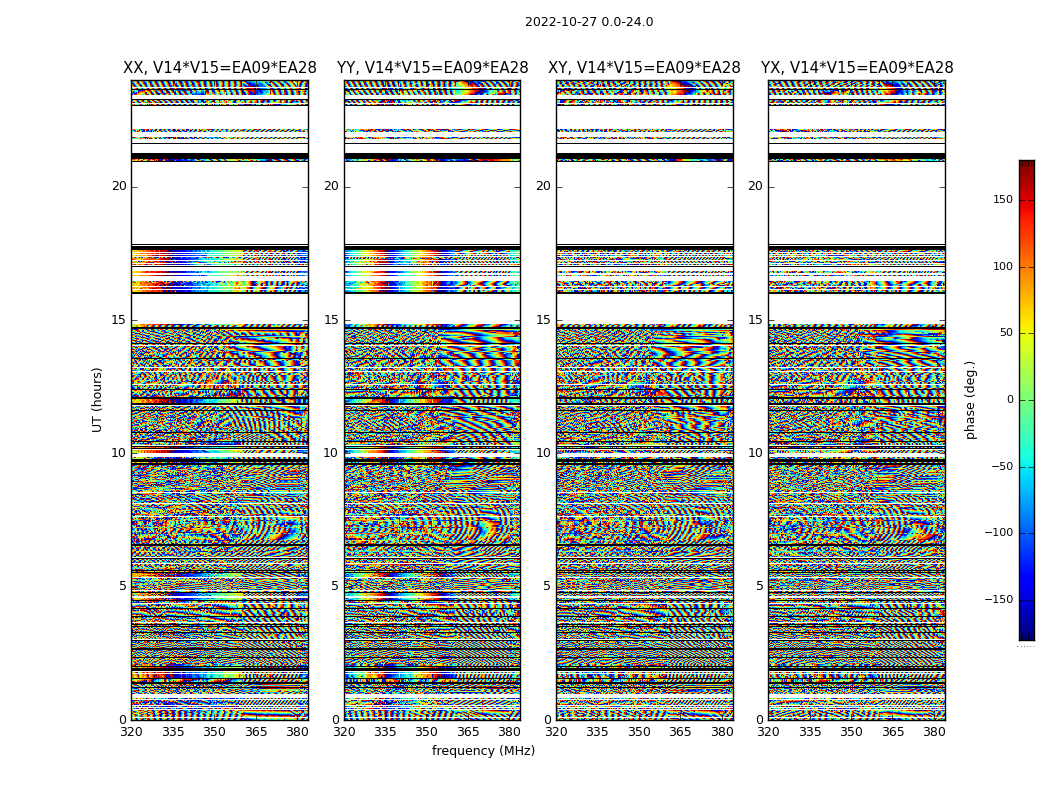Click the '15' UT hour tick of XY panel
Viewport: 1050px width, 800px height.
tap(544, 320)
